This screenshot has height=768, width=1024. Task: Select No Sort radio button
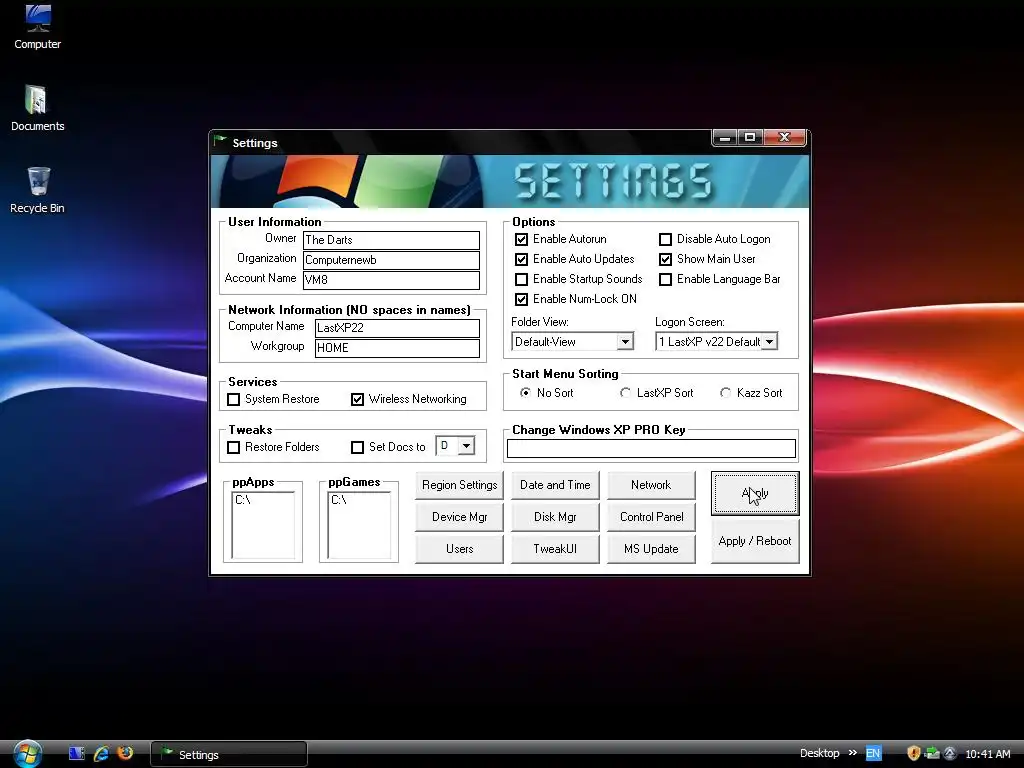click(525, 392)
